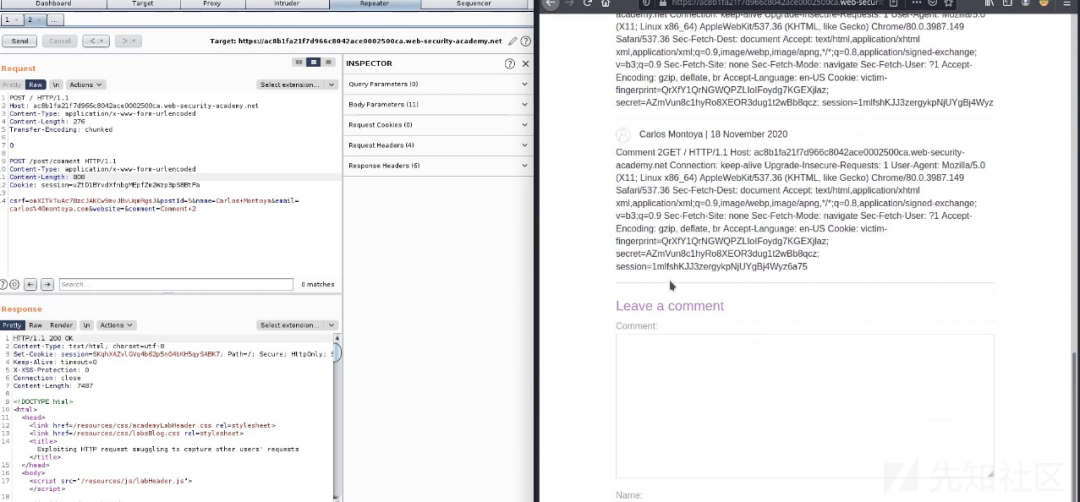This screenshot has height=502, width=1080.
Task: Jump to the previous search match
Action: 30,284
